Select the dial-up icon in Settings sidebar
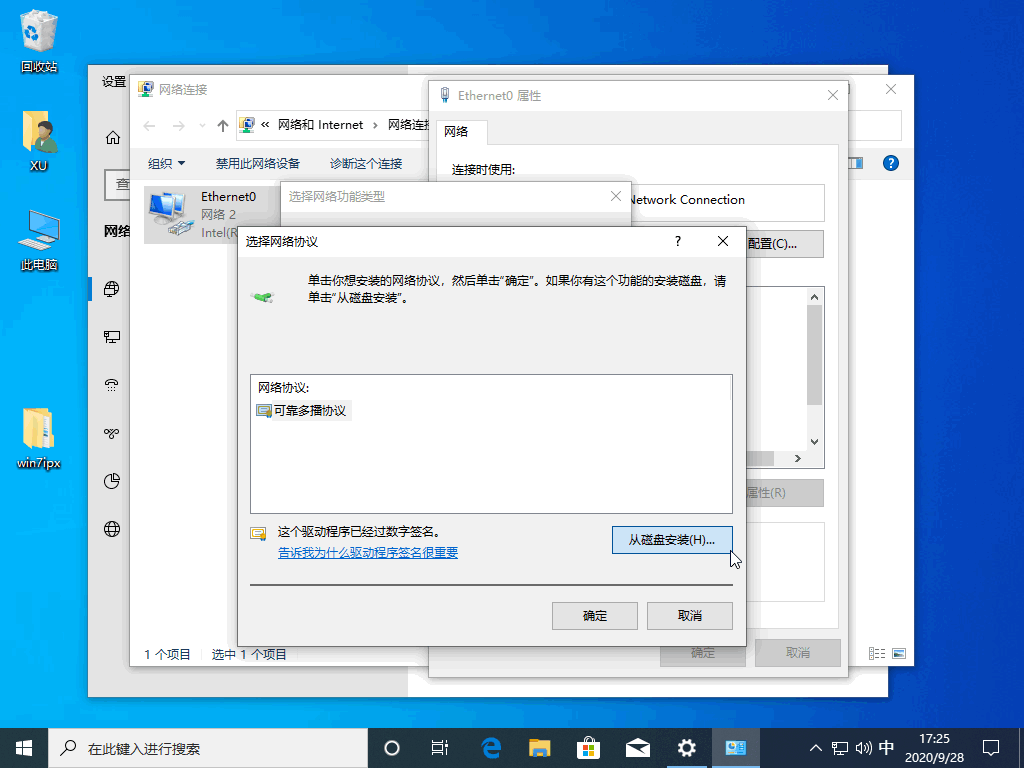1024x768 pixels. click(x=112, y=385)
